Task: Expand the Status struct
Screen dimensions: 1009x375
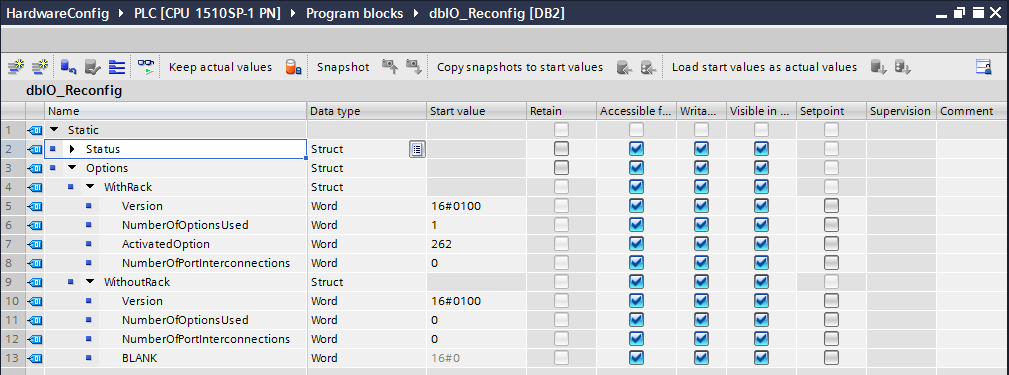Action: (72, 149)
